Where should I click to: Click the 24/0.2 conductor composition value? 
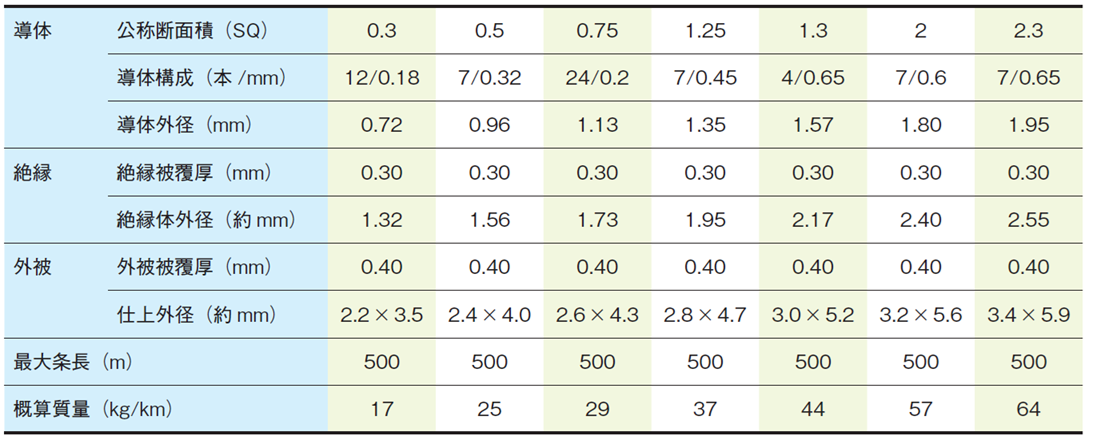(x=597, y=77)
